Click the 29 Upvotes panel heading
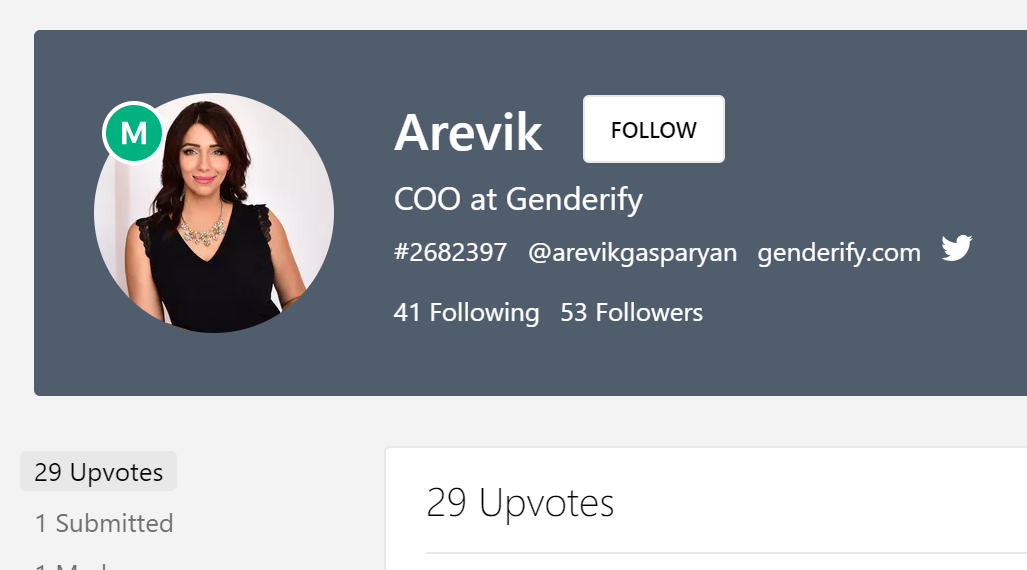The image size is (1027, 570). pos(520,503)
